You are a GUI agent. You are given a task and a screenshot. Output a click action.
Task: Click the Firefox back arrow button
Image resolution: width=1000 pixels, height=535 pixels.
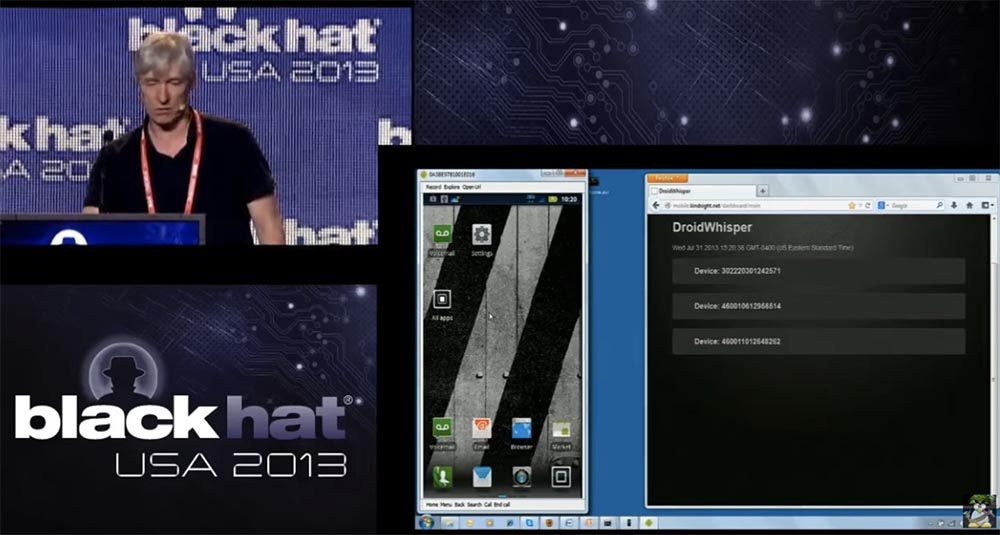coord(656,205)
